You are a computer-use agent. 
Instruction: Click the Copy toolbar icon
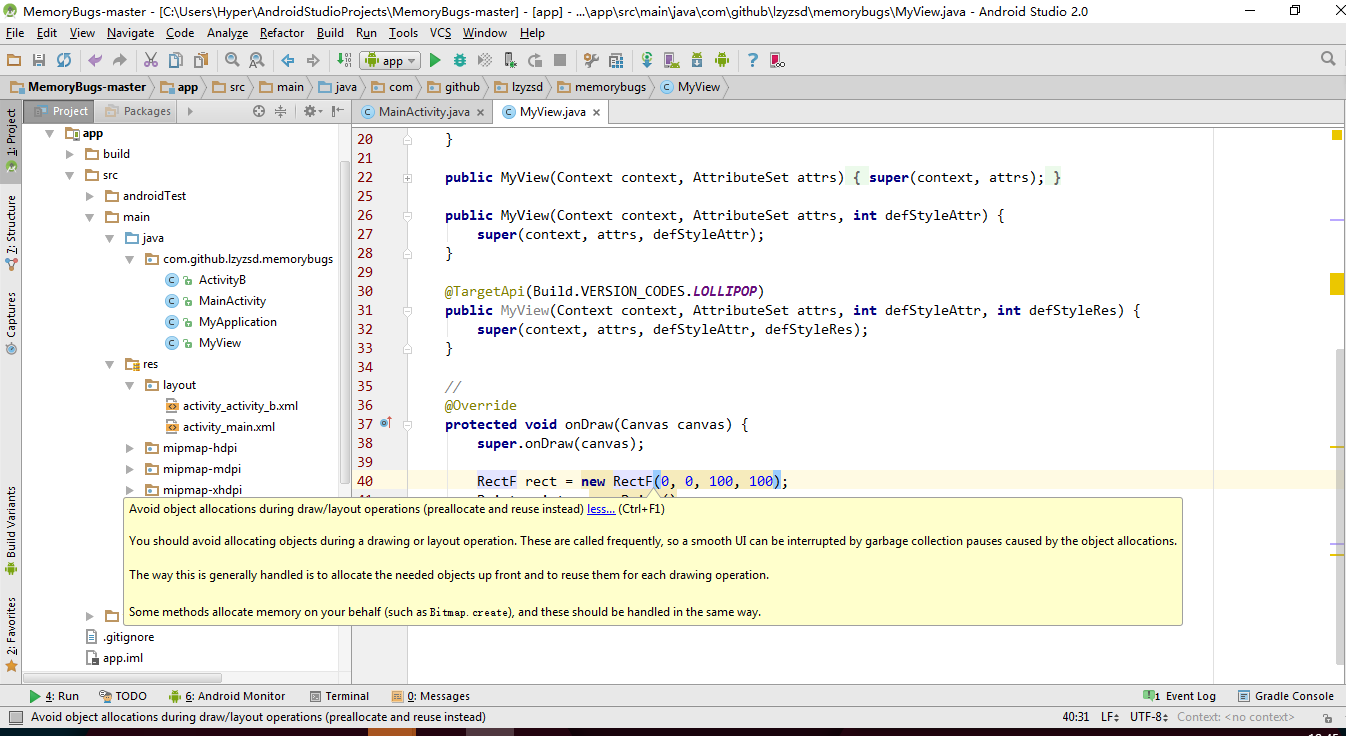[176, 60]
